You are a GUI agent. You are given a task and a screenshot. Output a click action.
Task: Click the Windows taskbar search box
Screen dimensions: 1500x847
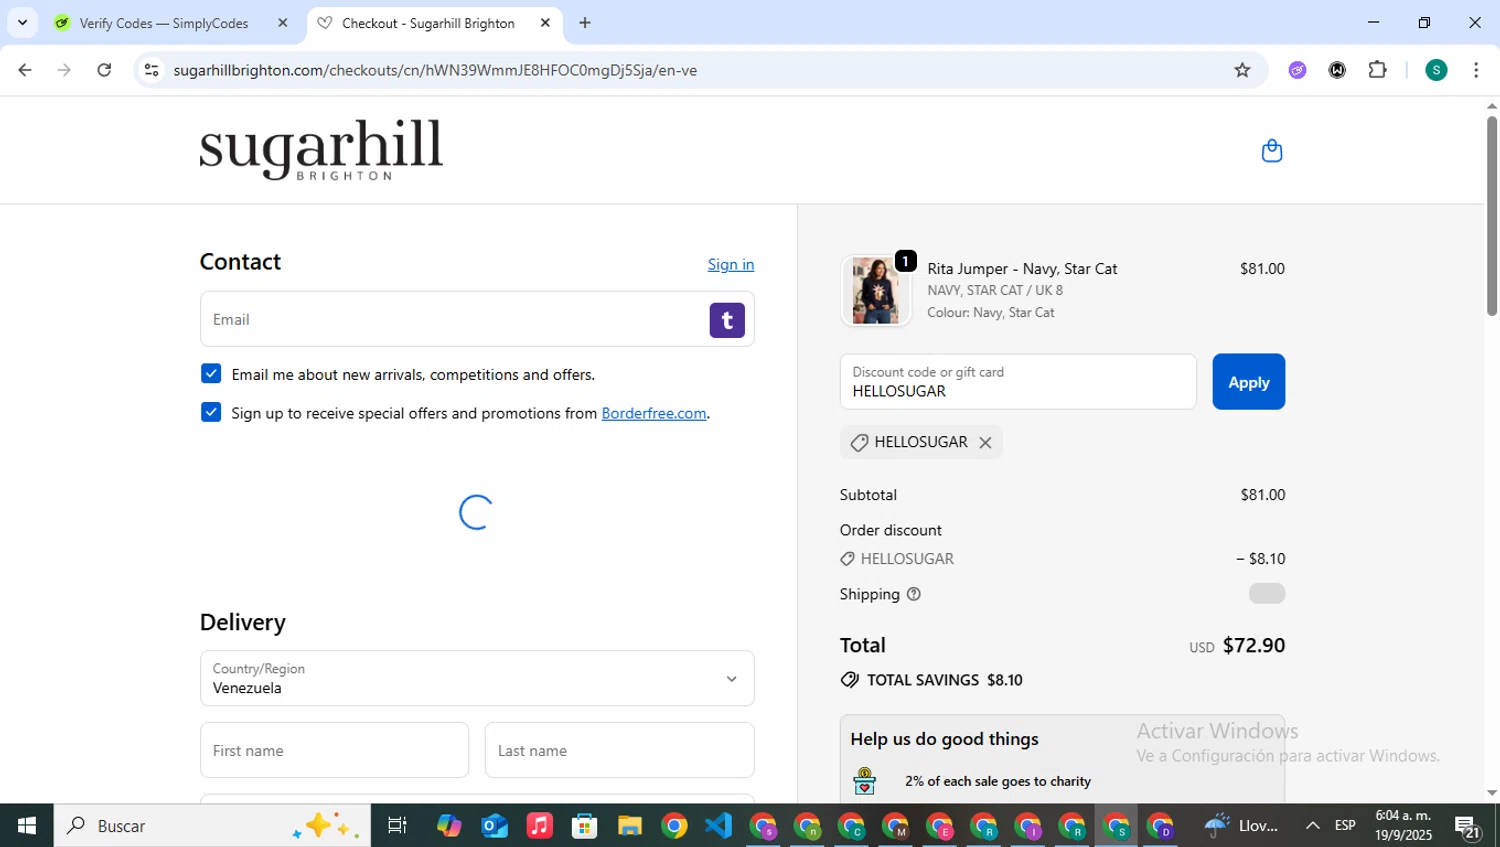(x=212, y=826)
